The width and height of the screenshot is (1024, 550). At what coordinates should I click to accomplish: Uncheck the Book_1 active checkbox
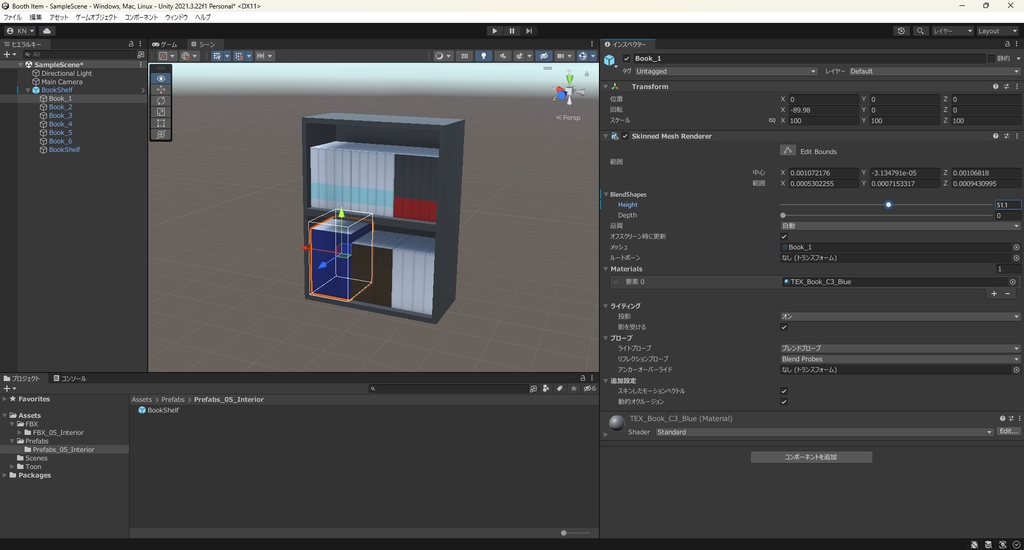coord(627,59)
